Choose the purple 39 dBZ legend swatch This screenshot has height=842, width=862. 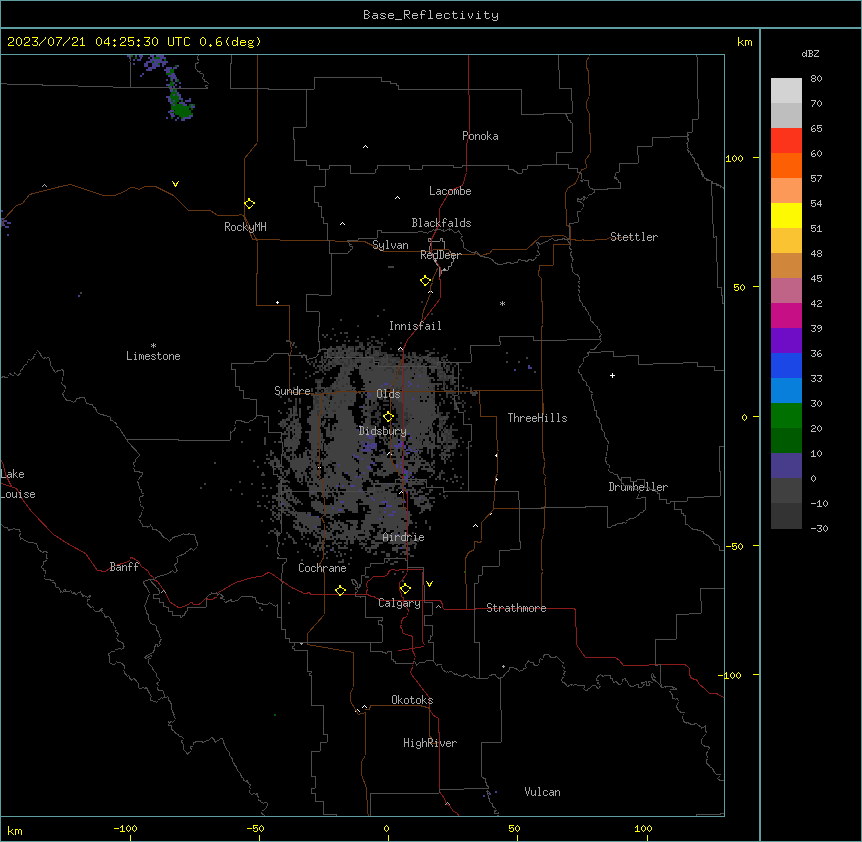tap(786, 341)
